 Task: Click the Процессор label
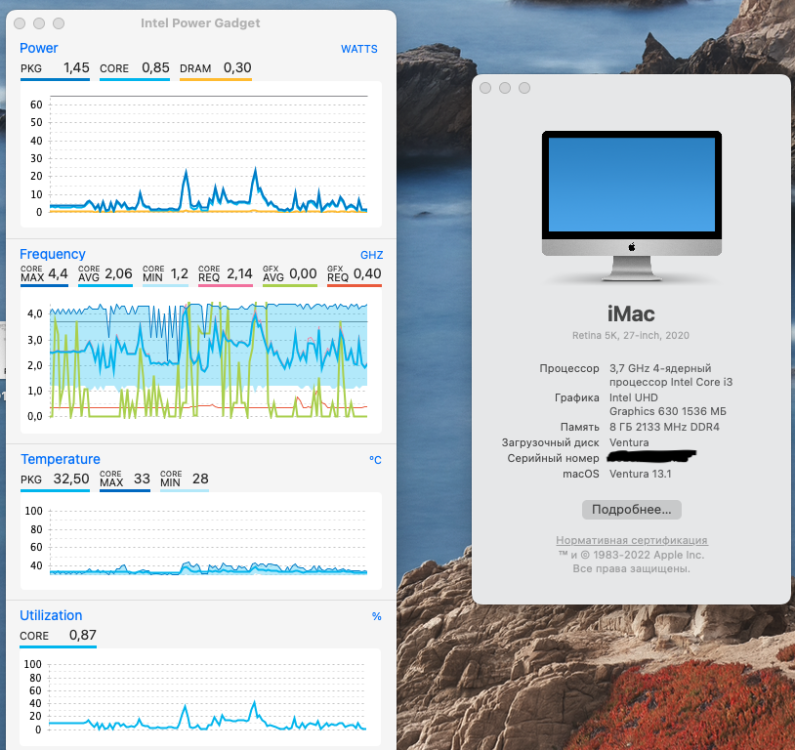569,368
